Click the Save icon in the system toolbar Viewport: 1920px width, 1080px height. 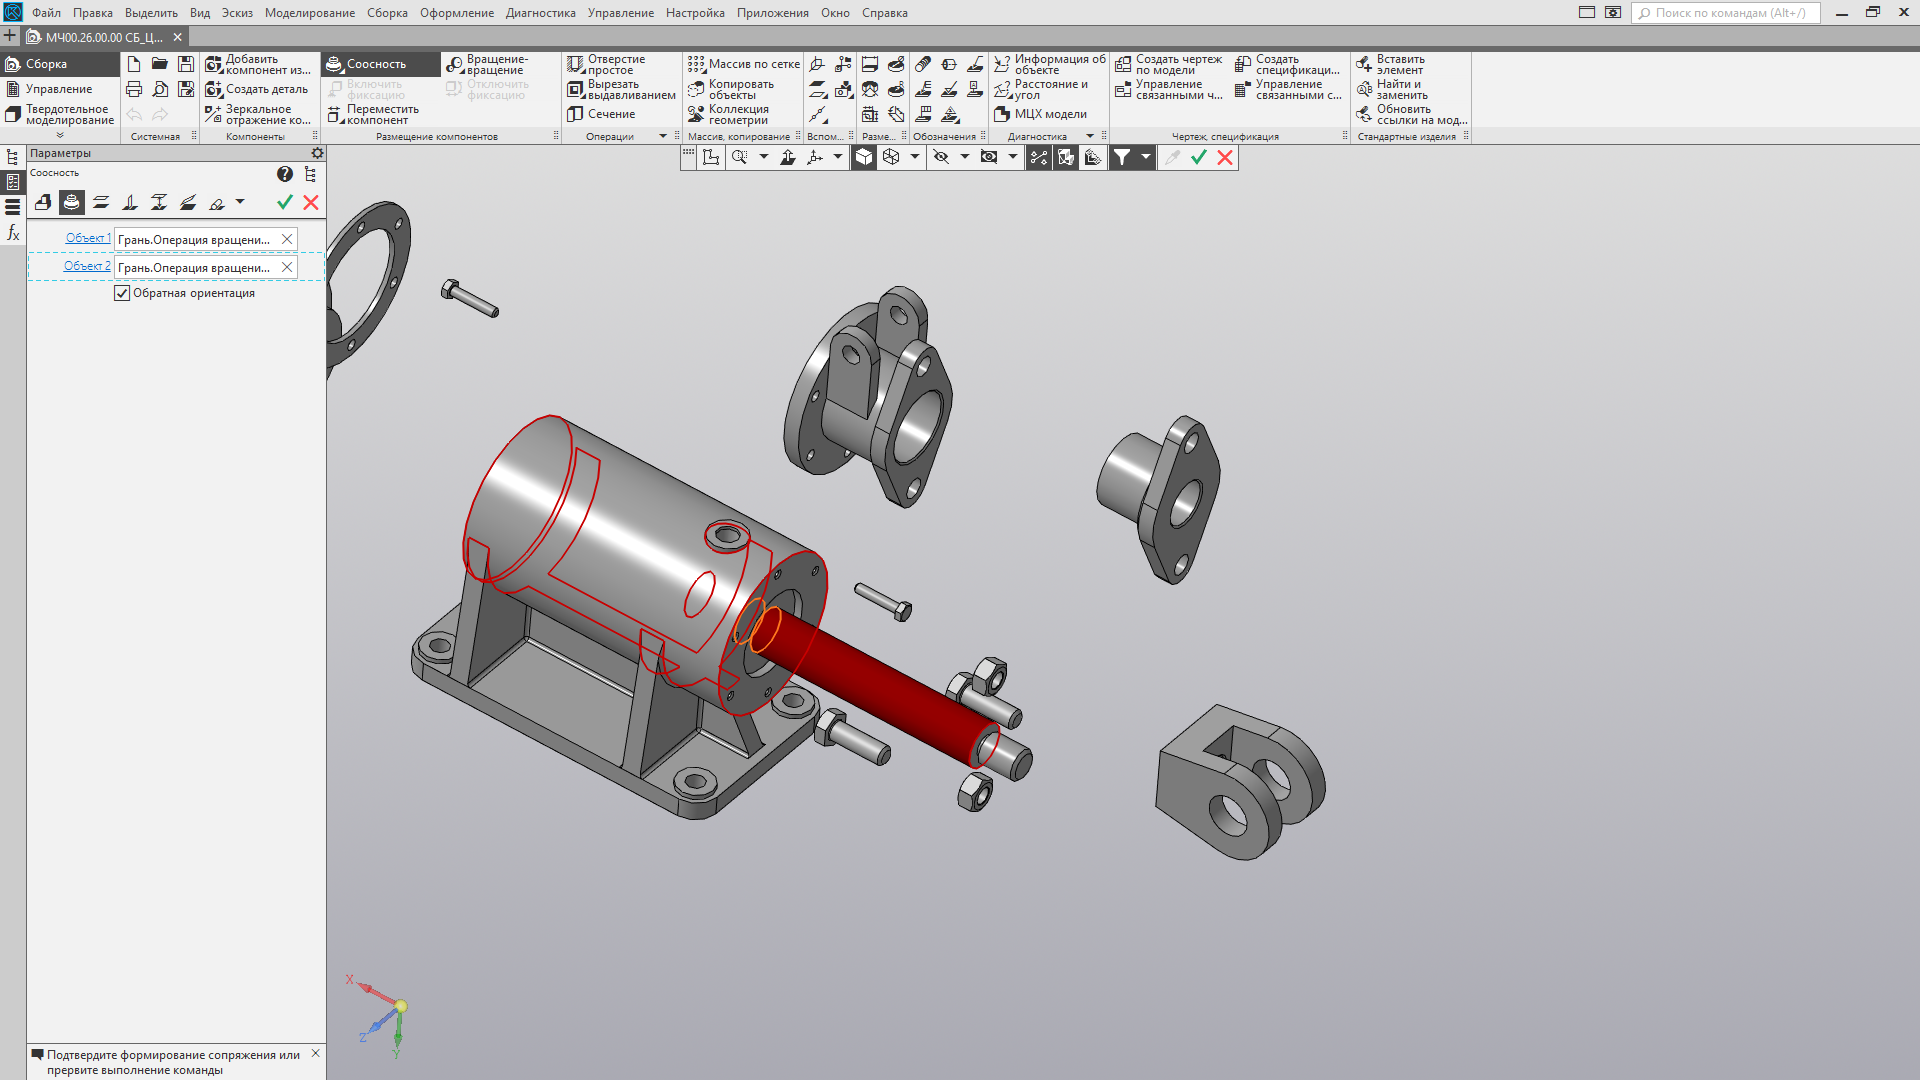(186, 64)
